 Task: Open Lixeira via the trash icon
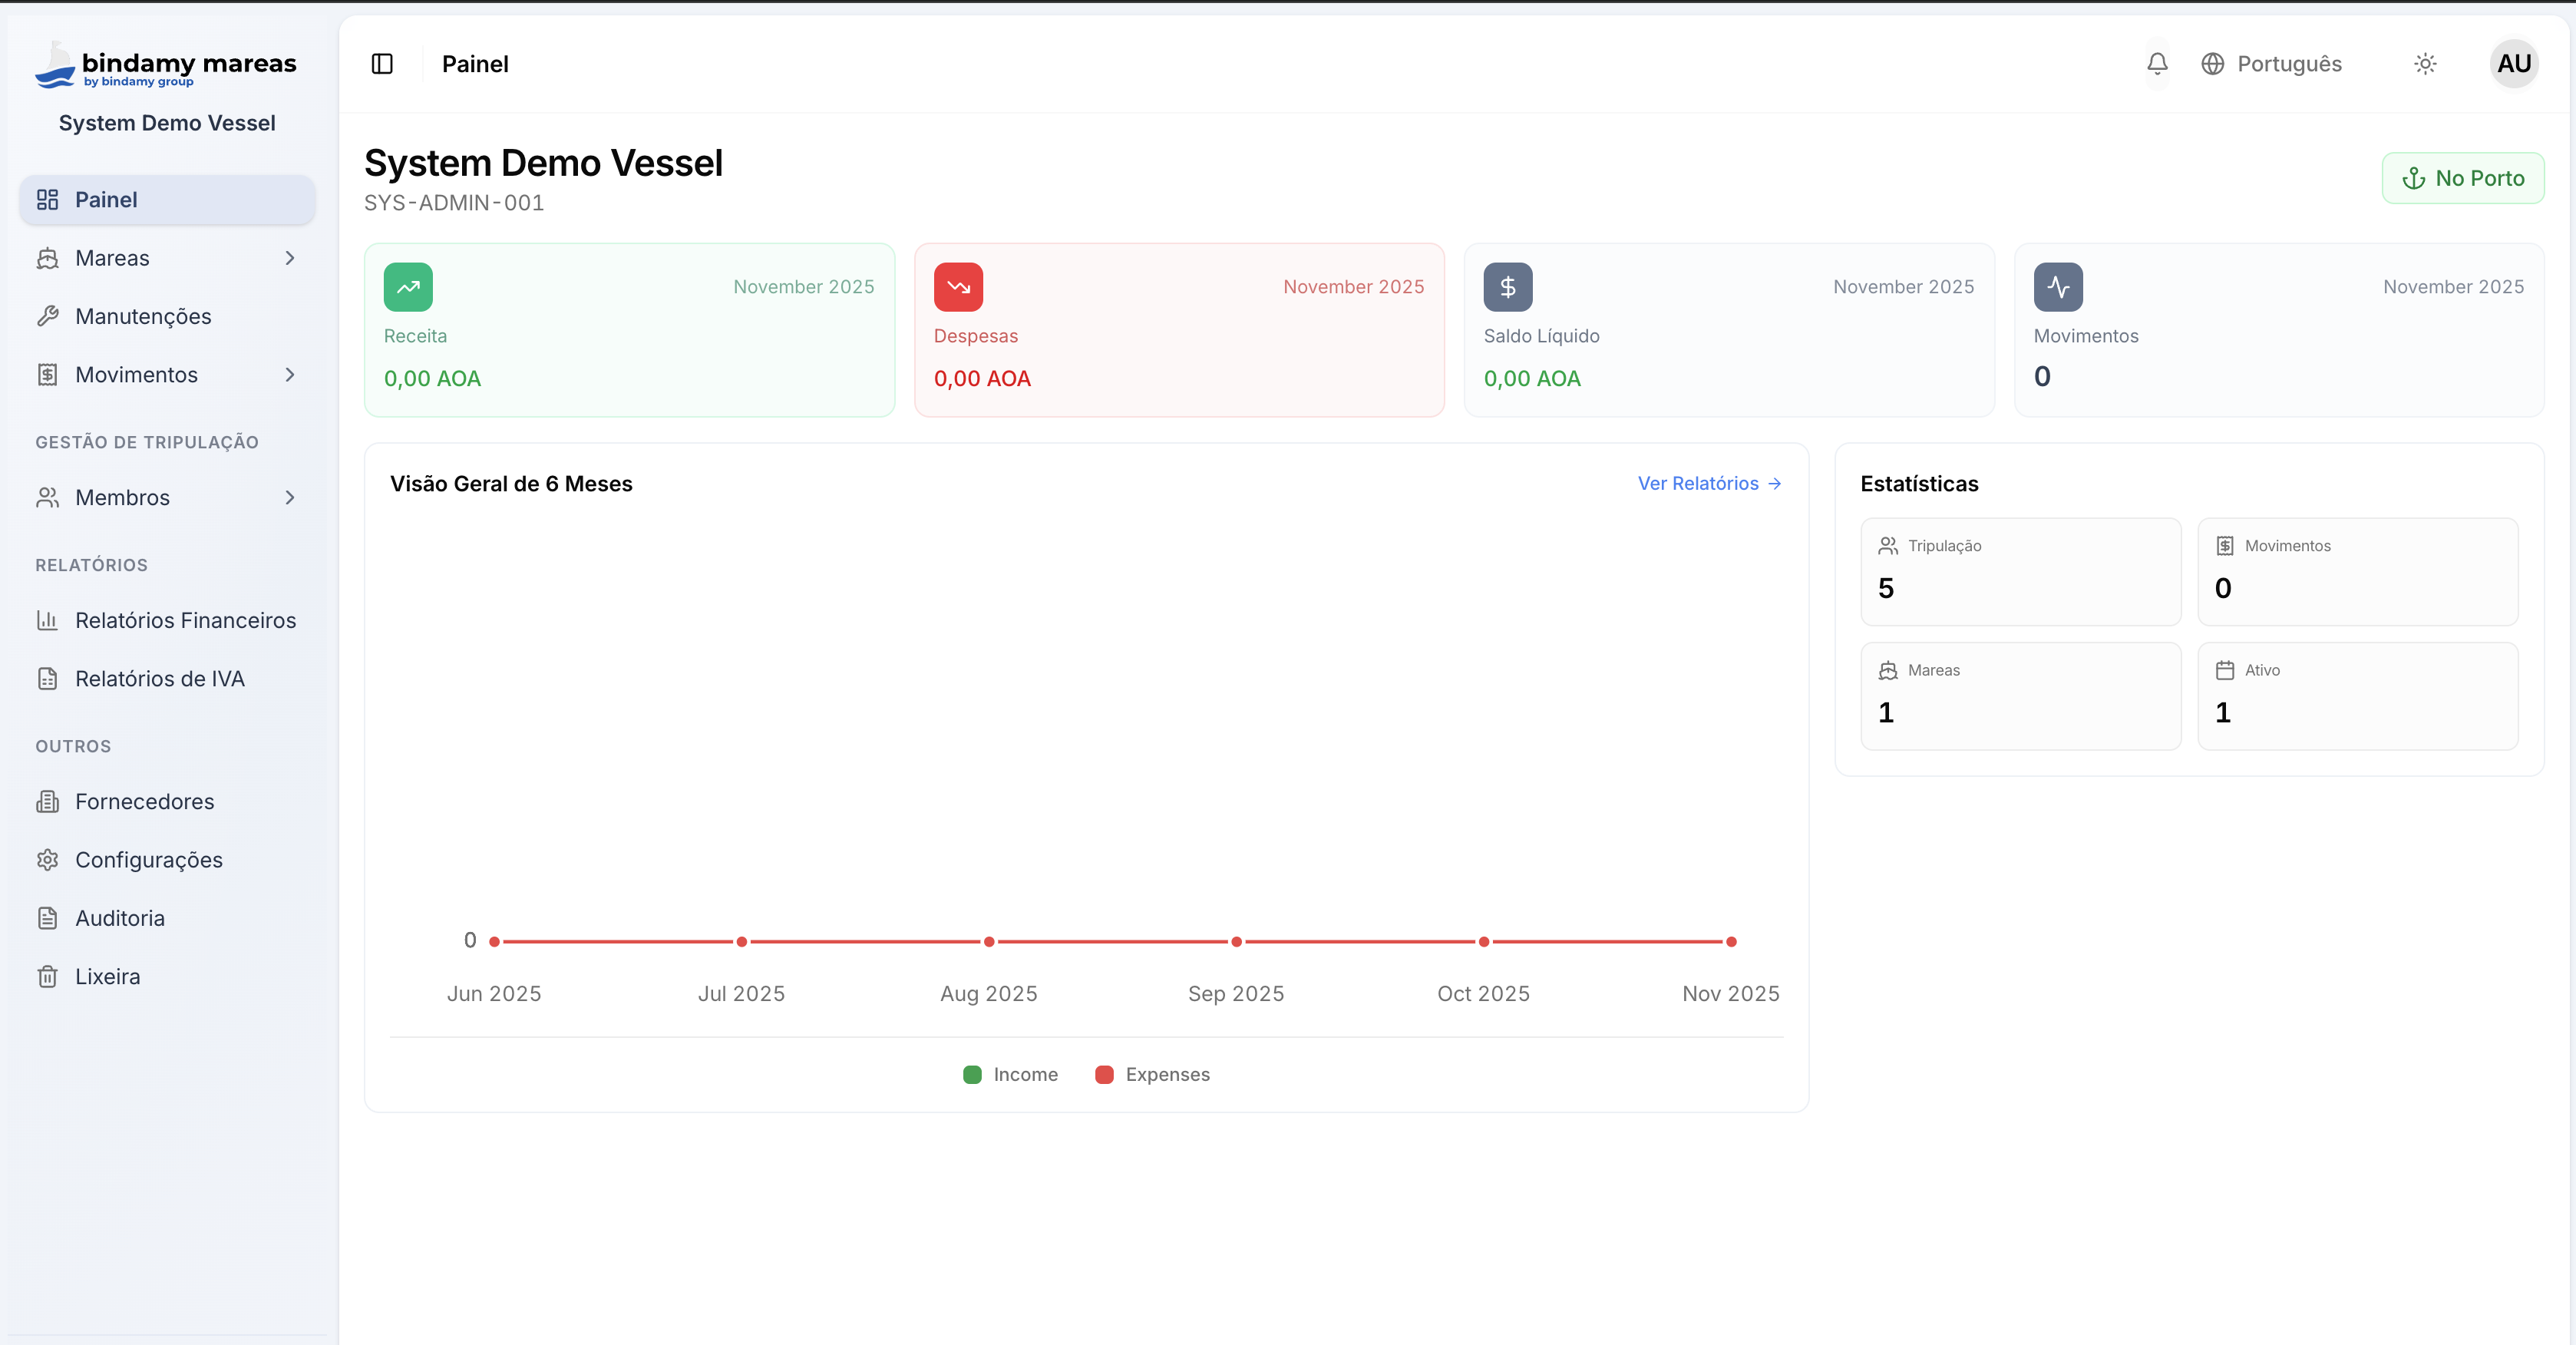coord(48,976)
